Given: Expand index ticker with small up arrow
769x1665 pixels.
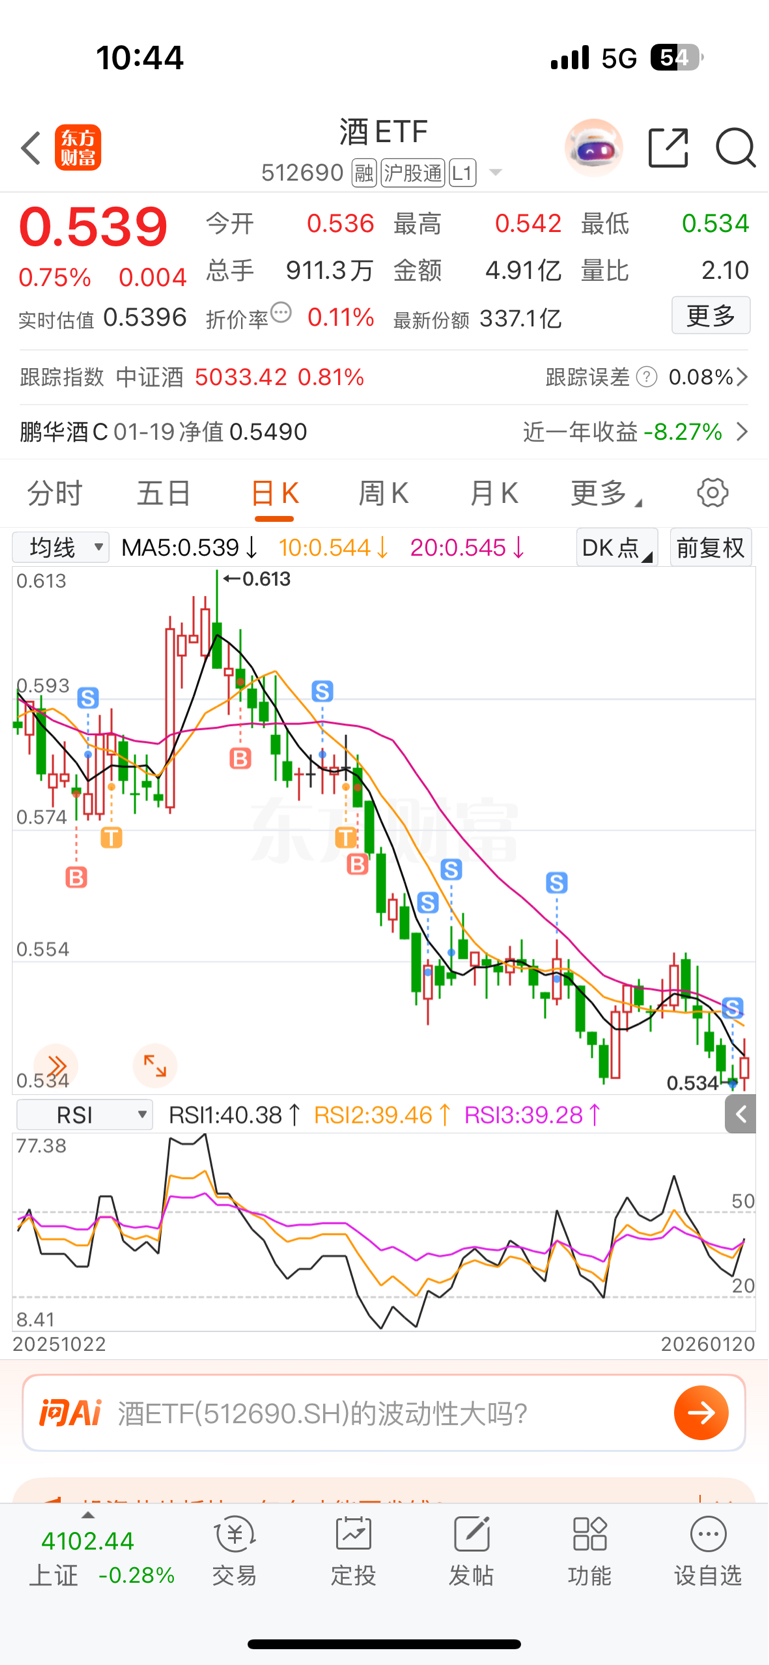Looking at the screenshot, I should pyautogui.click(x=88, y=1515).
